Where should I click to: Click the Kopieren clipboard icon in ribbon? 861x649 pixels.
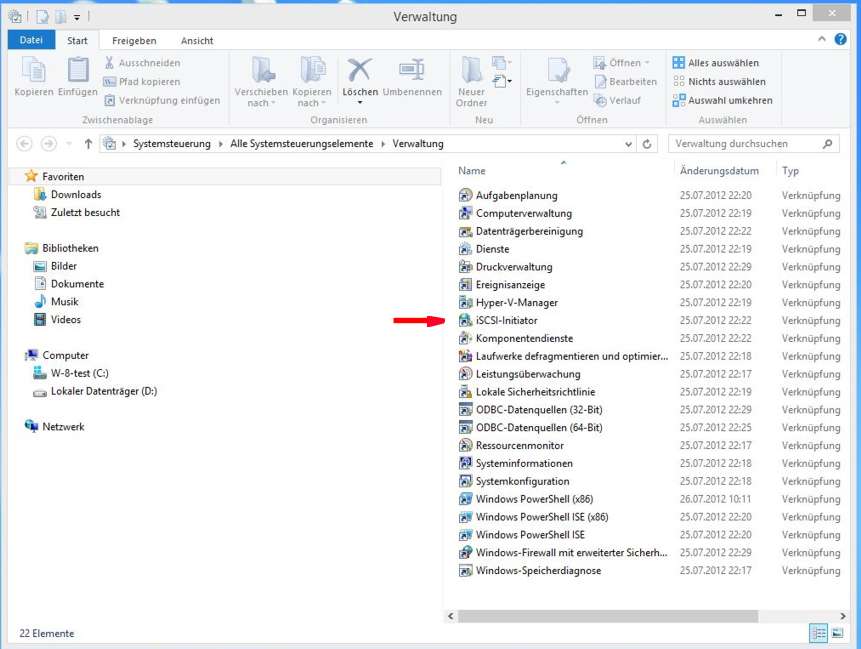(33, 70)
